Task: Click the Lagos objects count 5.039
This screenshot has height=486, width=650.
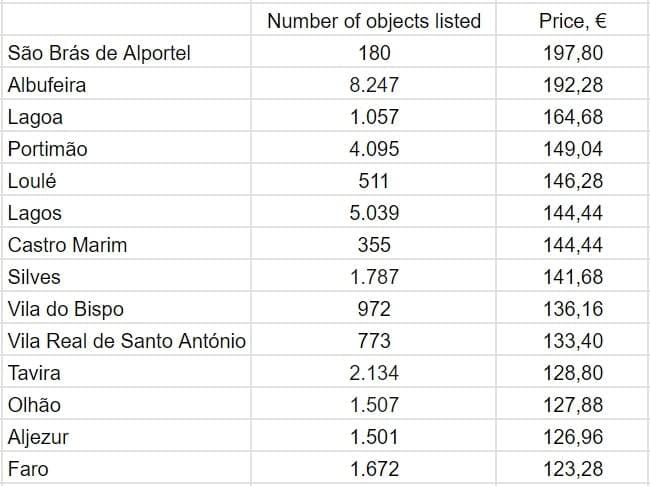Action: pyautogui.click(x=374, y=213)
